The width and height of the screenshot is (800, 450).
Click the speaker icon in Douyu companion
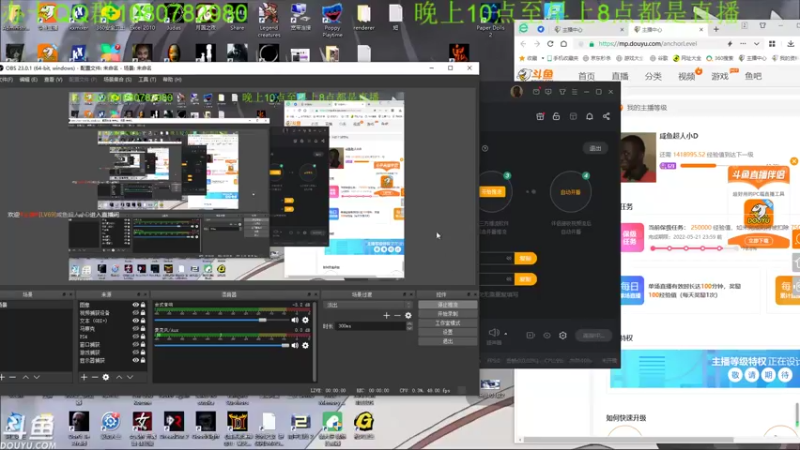493,333
